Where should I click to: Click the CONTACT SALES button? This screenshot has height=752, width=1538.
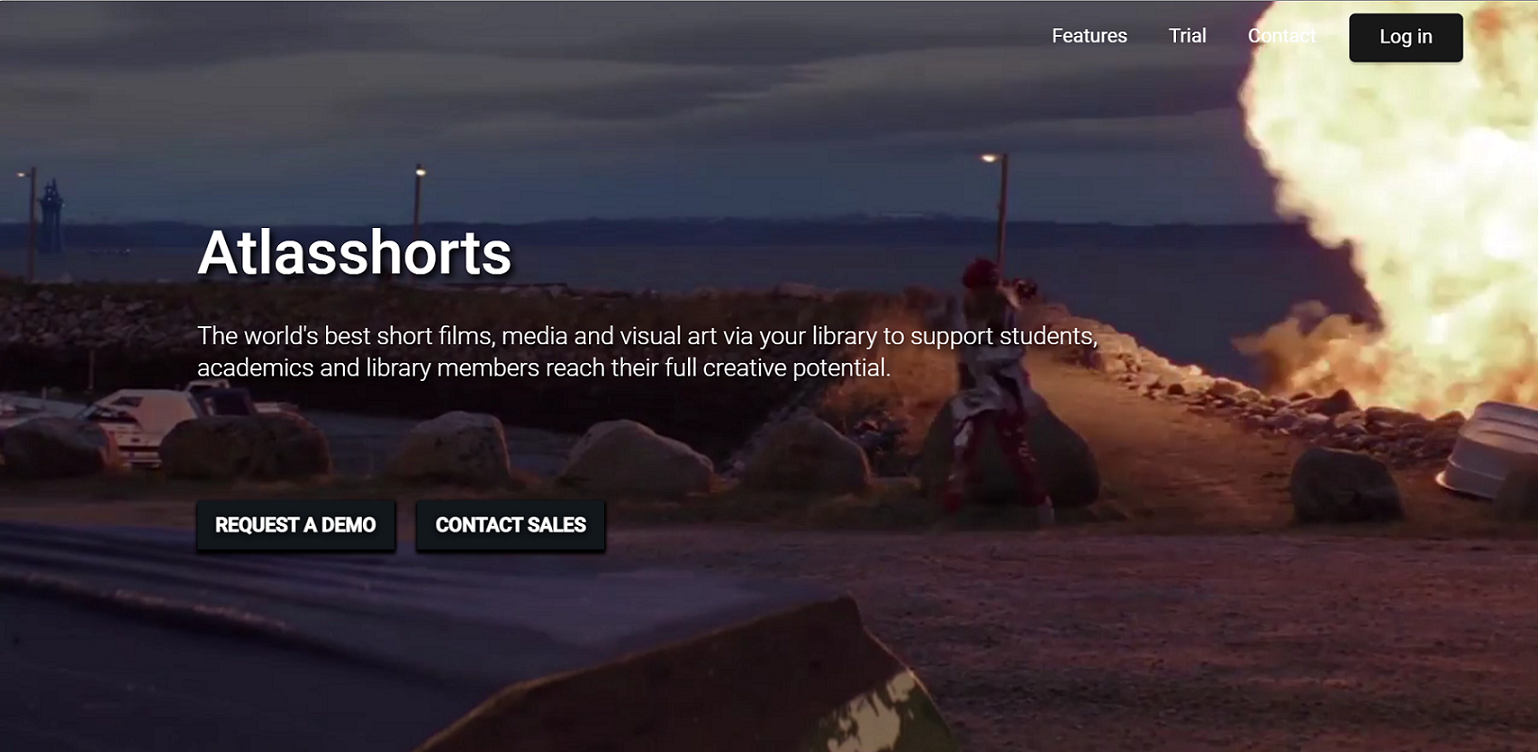click(x=510, y=525)
